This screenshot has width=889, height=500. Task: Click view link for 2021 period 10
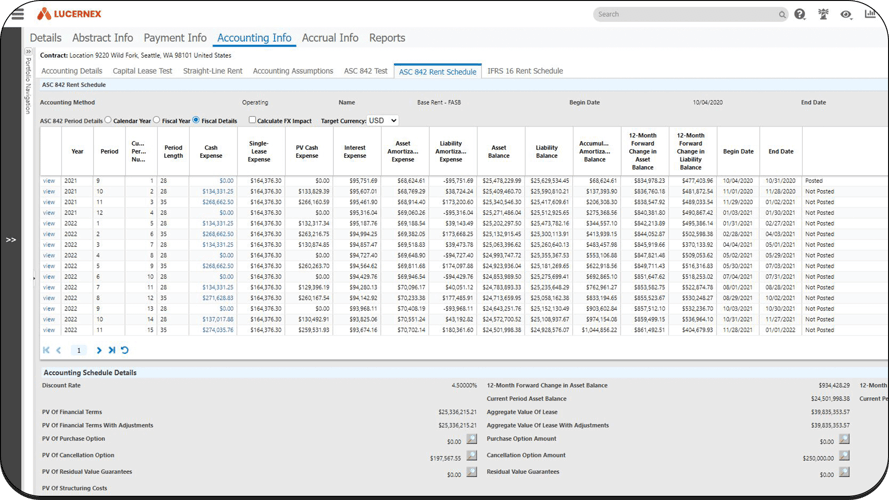(x=49, y=192)
